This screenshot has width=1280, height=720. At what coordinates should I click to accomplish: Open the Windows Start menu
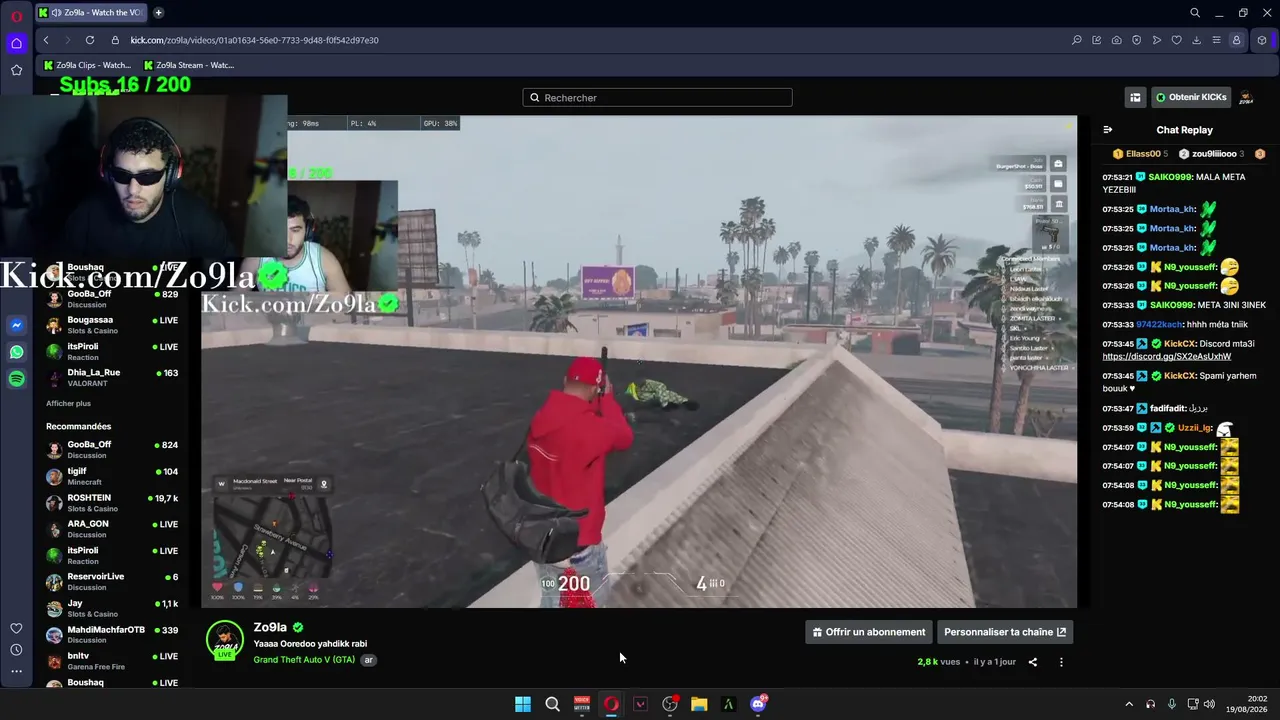pos(522,704)
